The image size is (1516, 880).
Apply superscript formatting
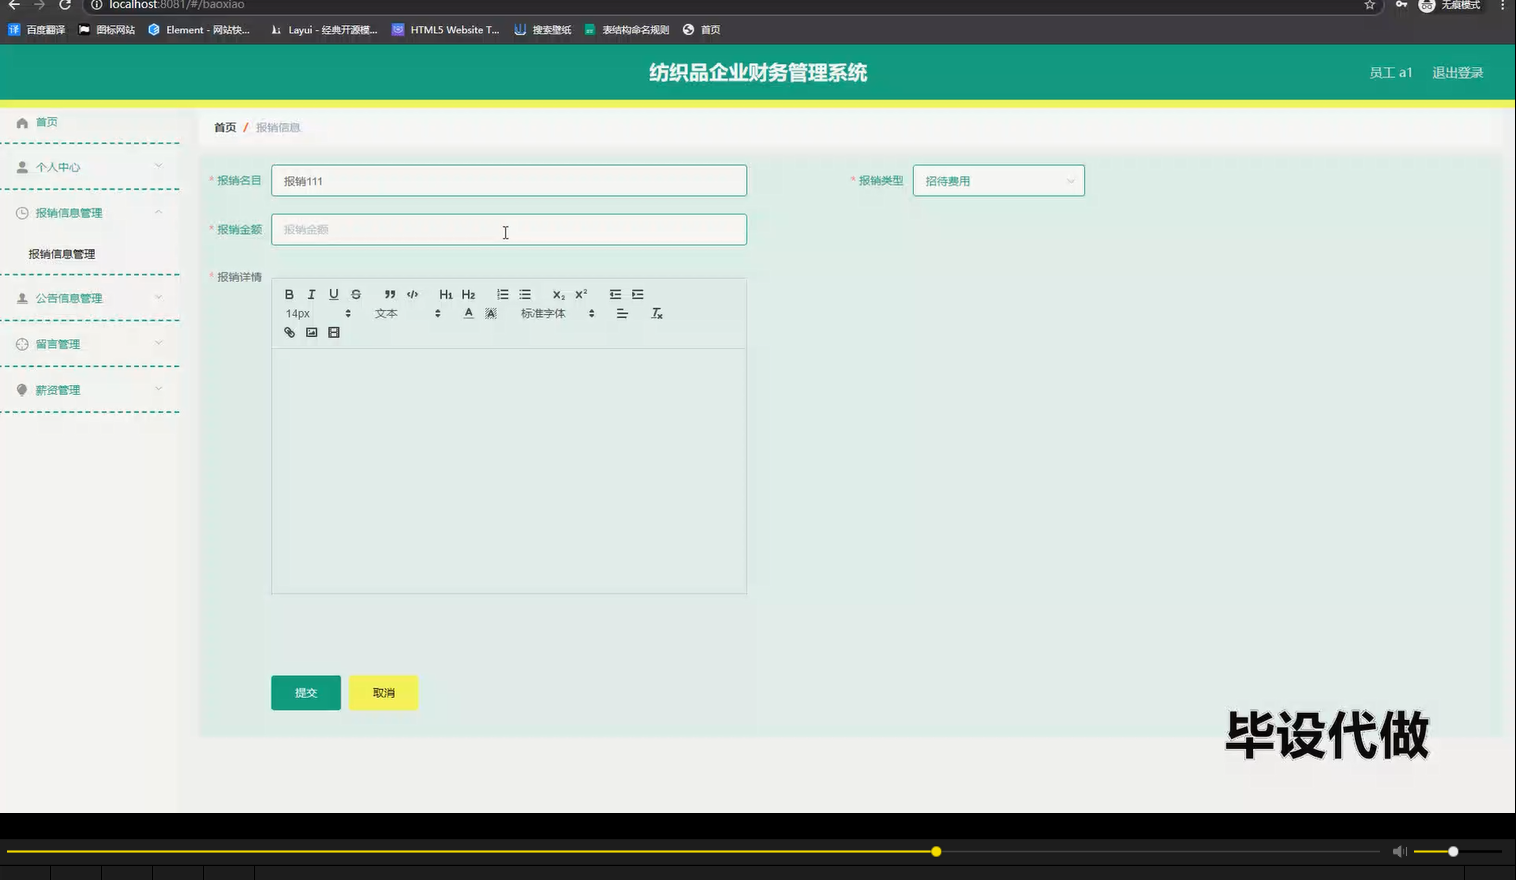581,294
